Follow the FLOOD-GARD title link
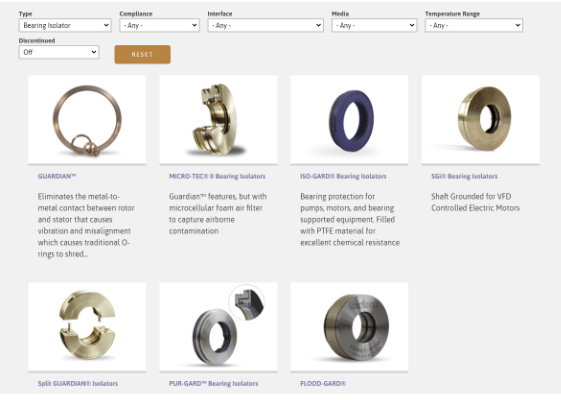This screenshot has width=561, height=400. [323, 383]
